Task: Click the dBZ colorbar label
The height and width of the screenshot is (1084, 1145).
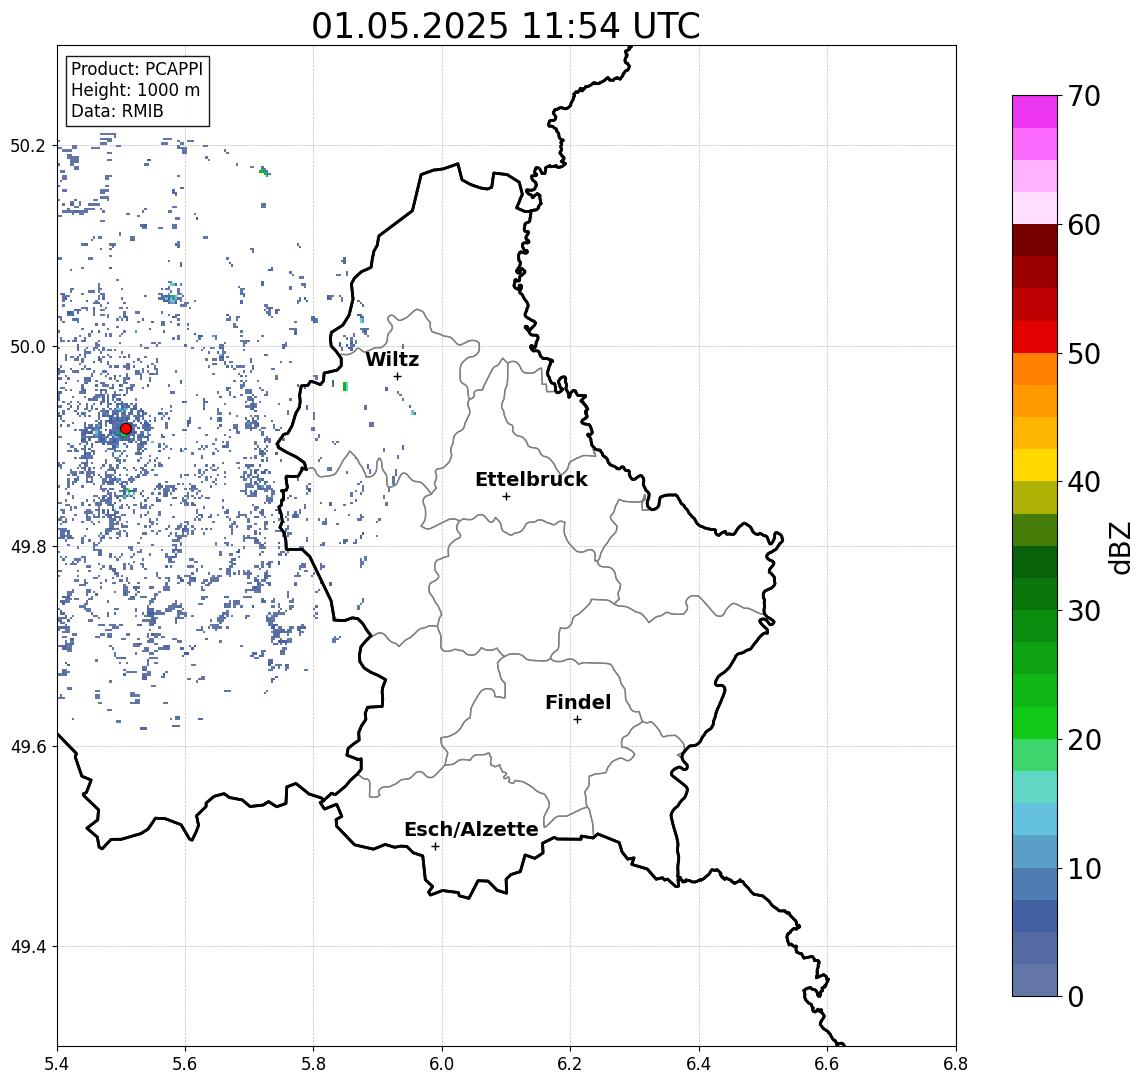Action: point(1119,548)
